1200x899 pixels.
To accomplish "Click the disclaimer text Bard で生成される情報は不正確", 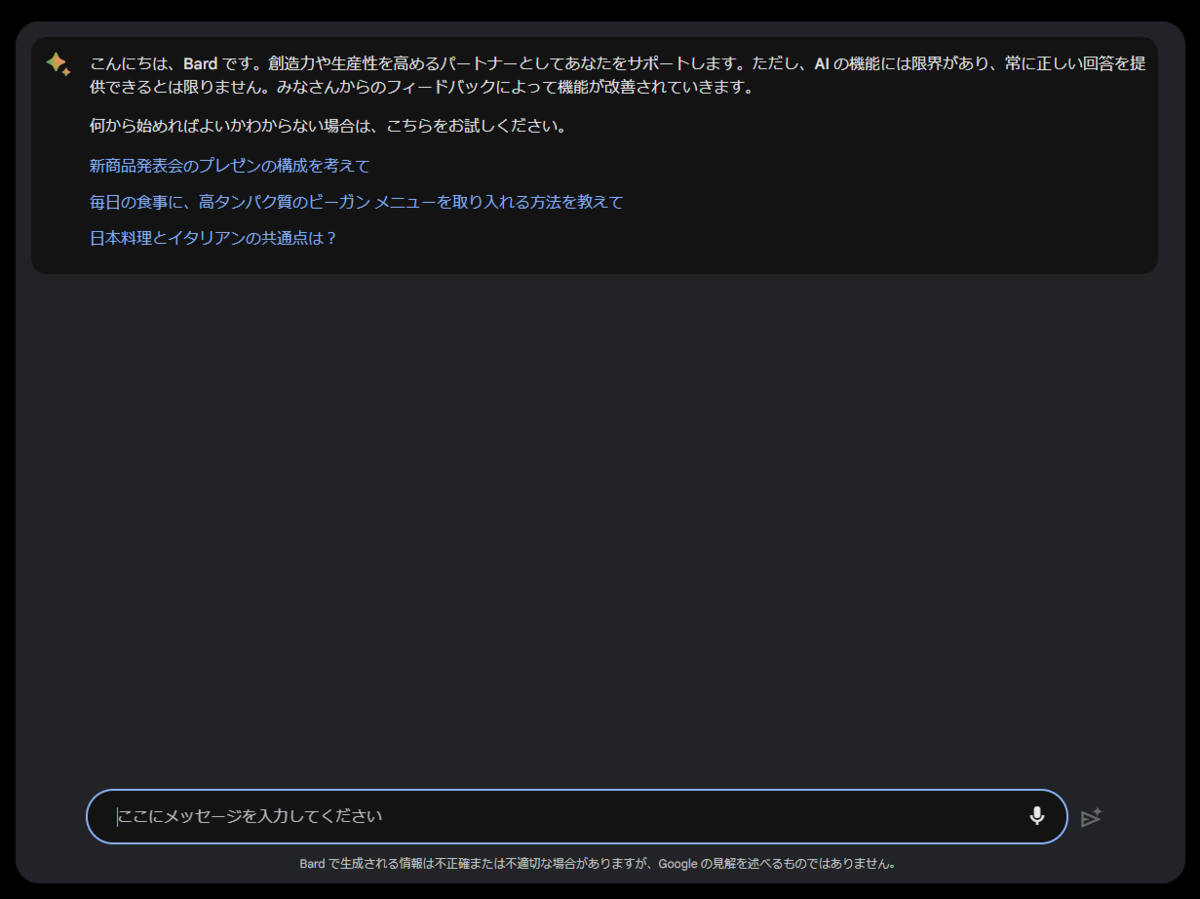I will 598,864.
